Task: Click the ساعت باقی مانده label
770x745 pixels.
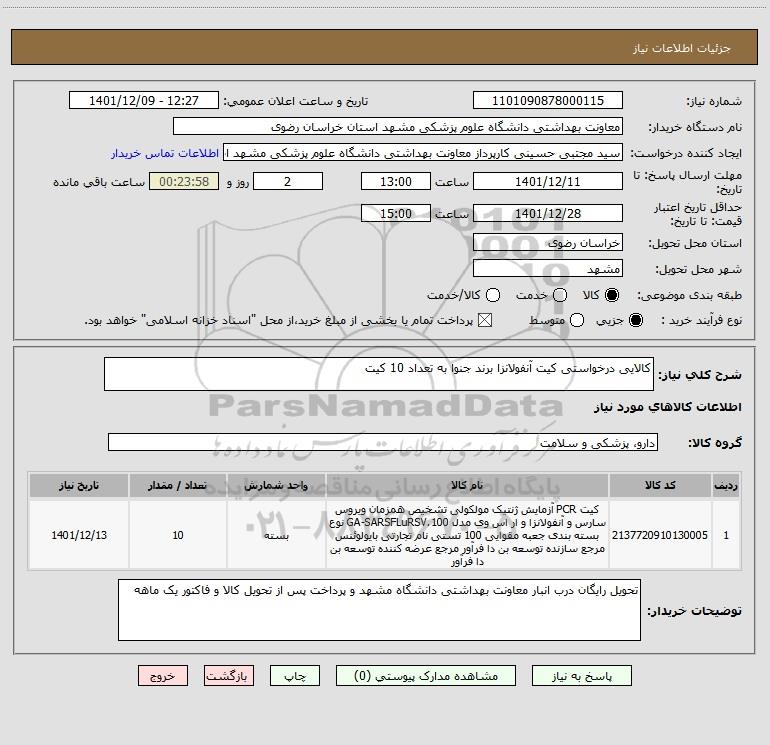Action: [99, 182]
